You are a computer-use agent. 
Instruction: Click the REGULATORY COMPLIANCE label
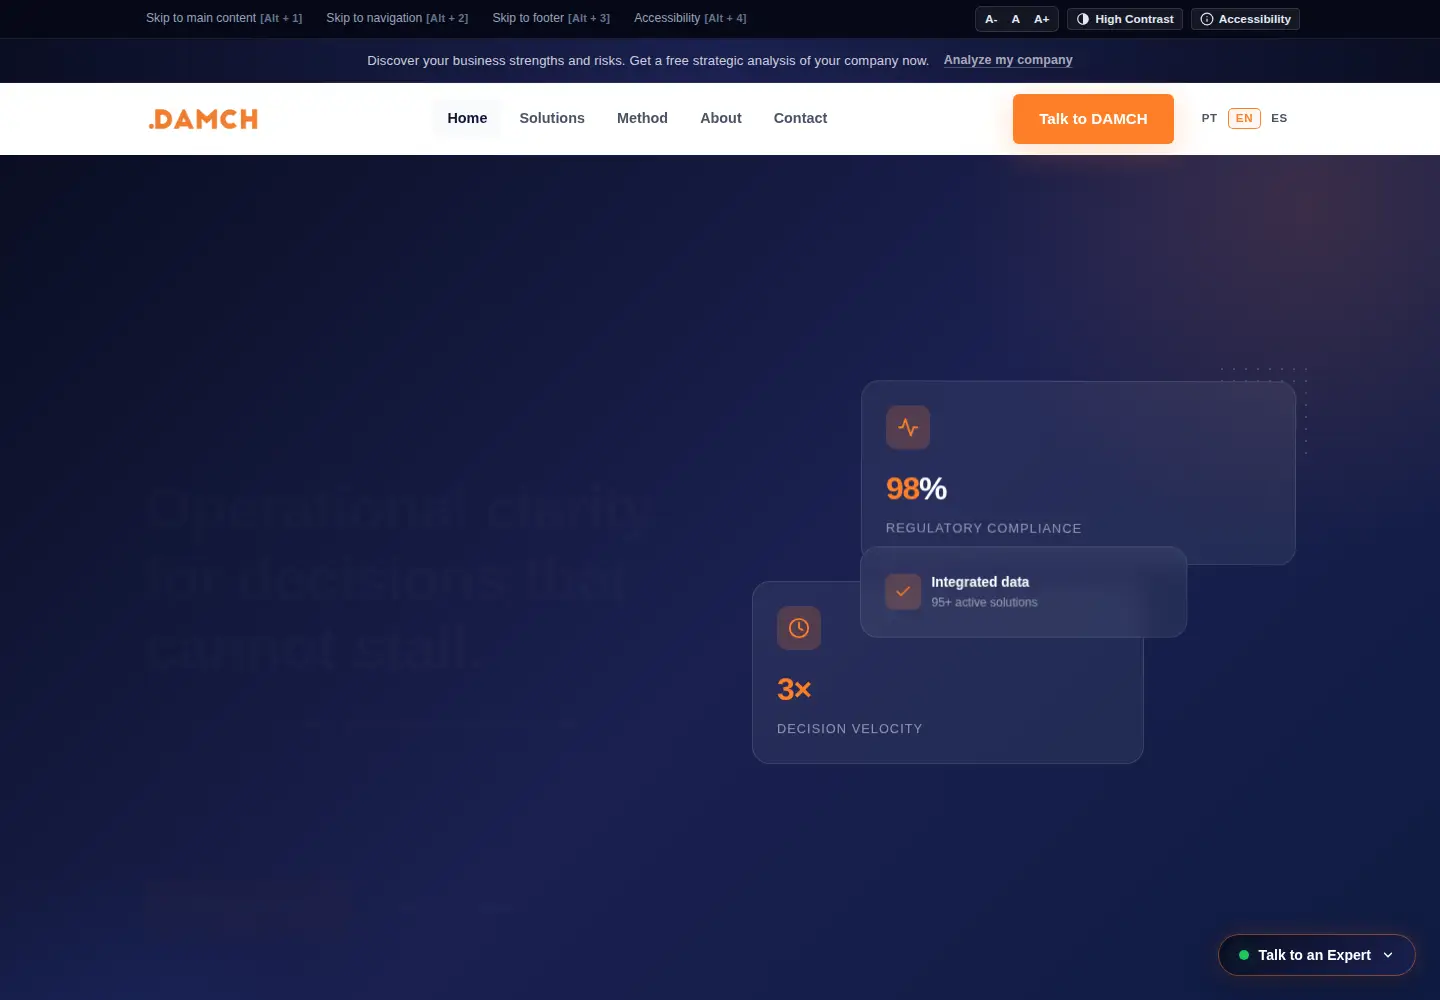pos(983,528)
